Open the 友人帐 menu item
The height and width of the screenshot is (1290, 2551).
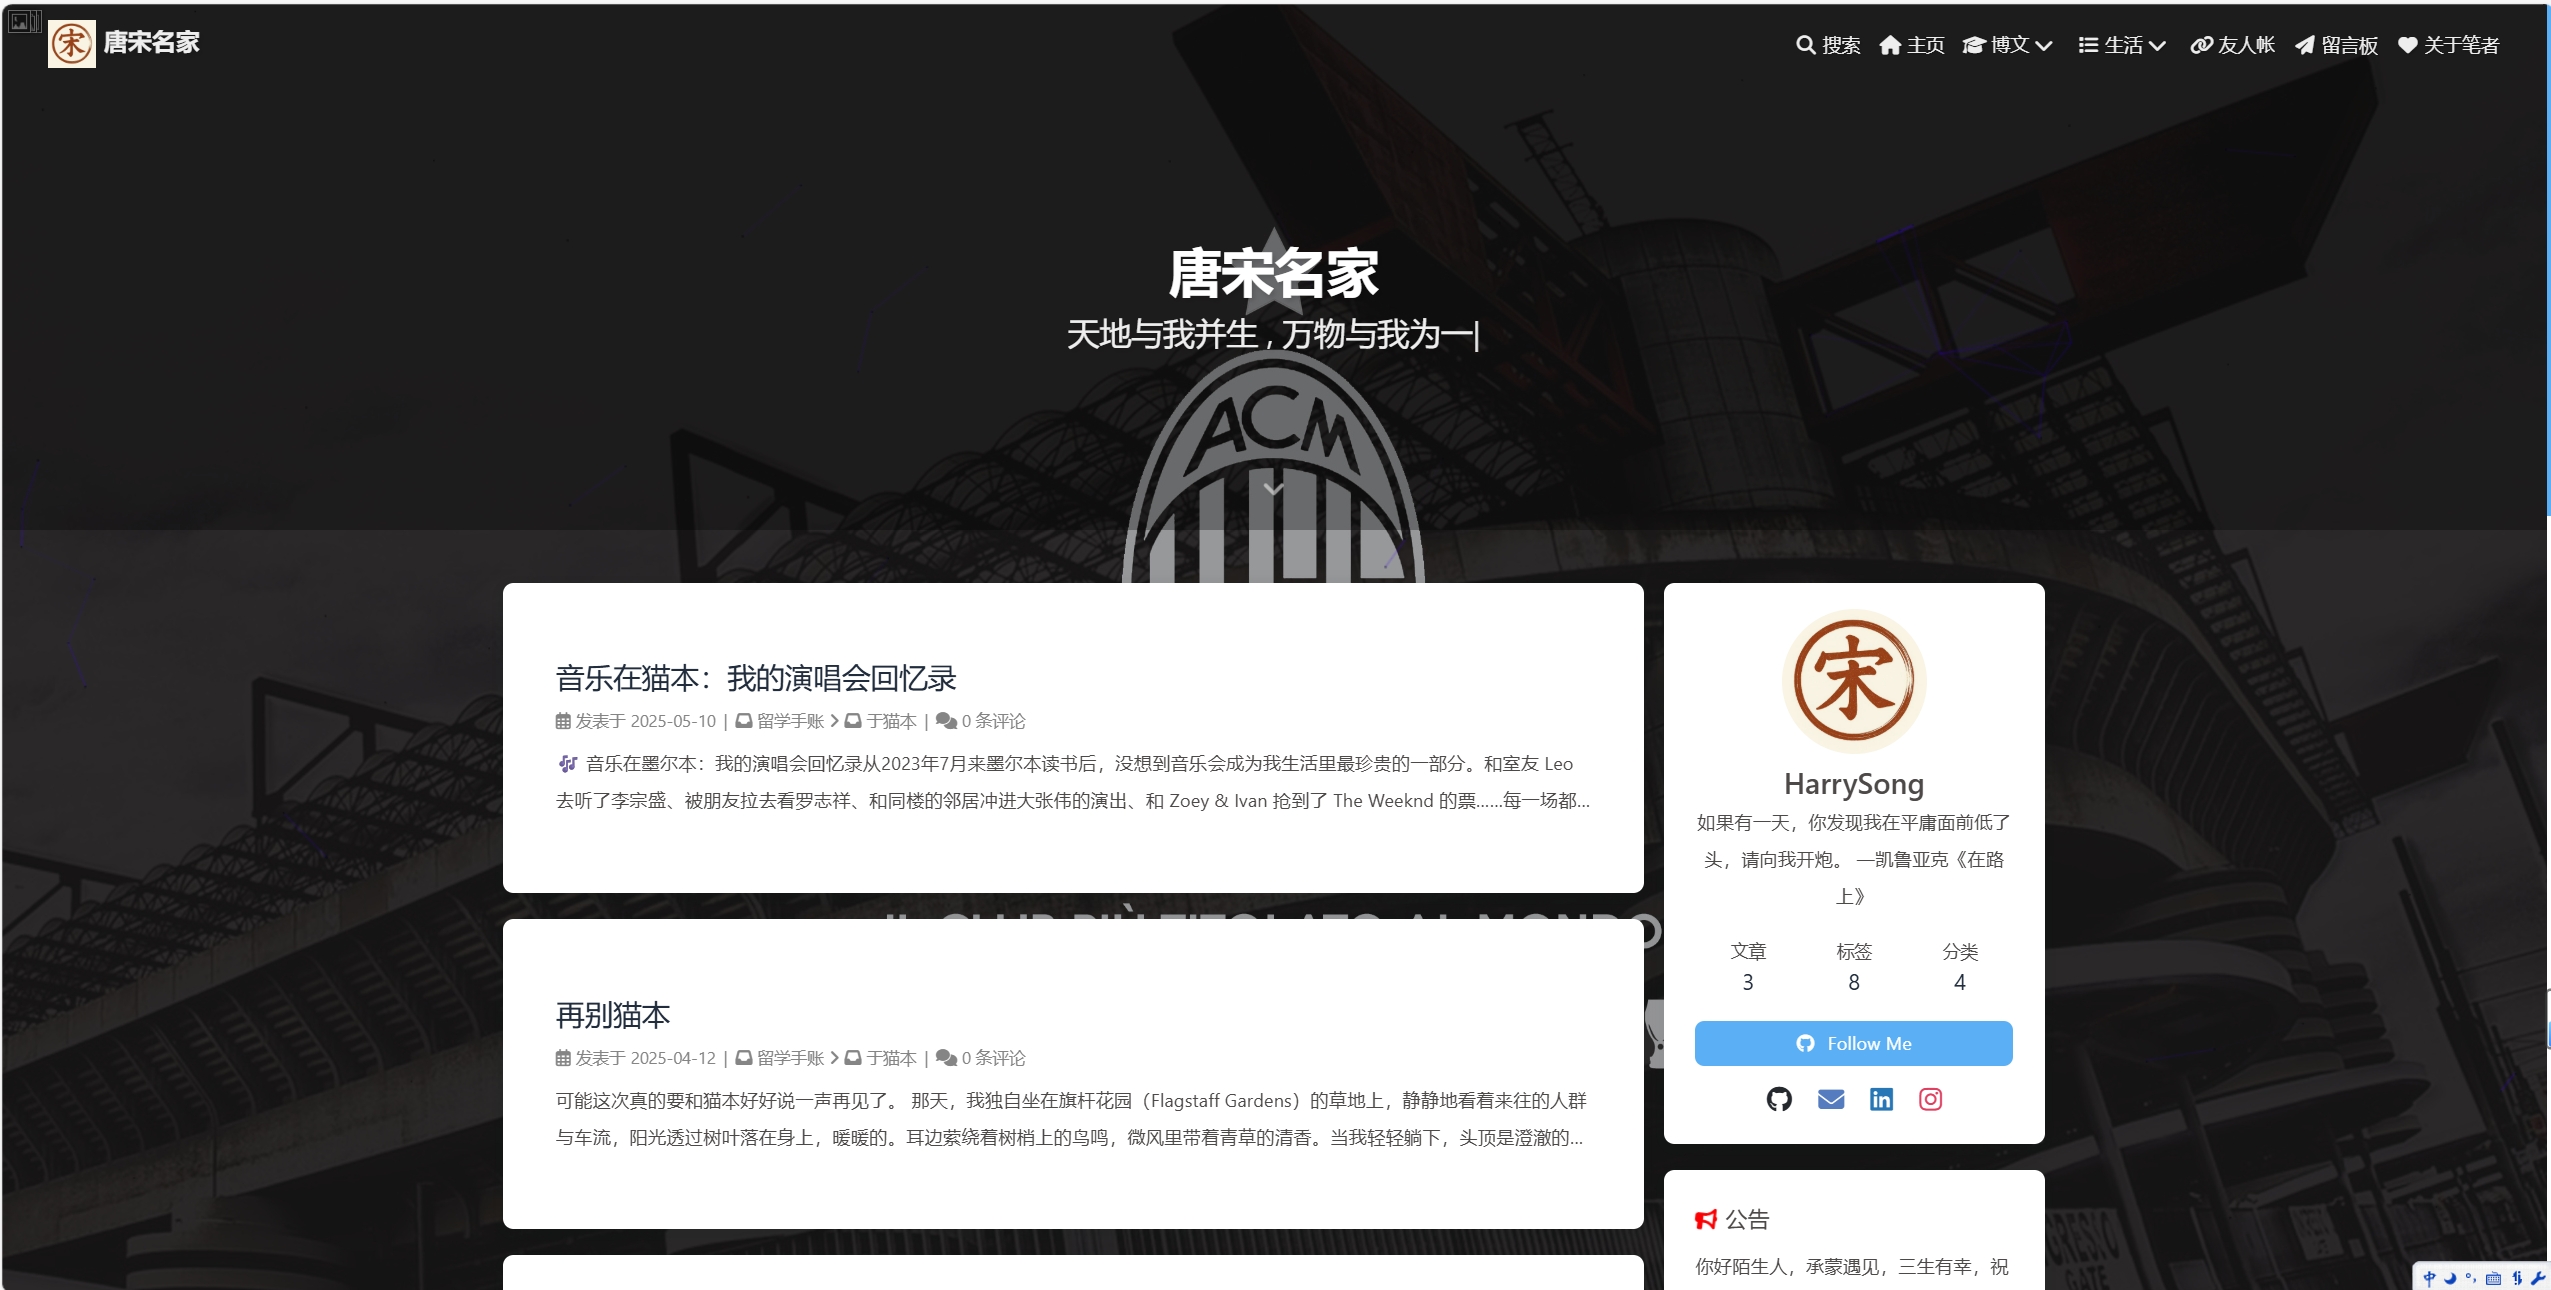click(x=2232, y=45)
